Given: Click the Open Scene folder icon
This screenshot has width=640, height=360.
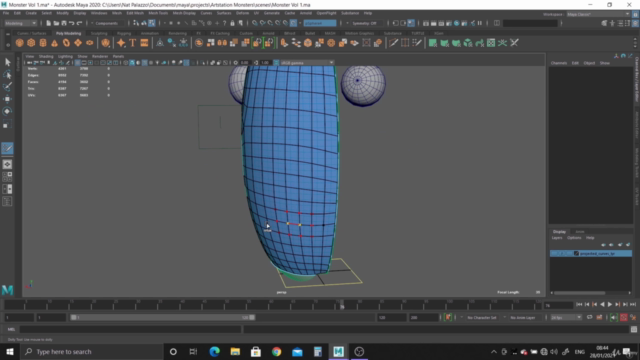Looking at the screenshot, I should (x=56, y=23).
